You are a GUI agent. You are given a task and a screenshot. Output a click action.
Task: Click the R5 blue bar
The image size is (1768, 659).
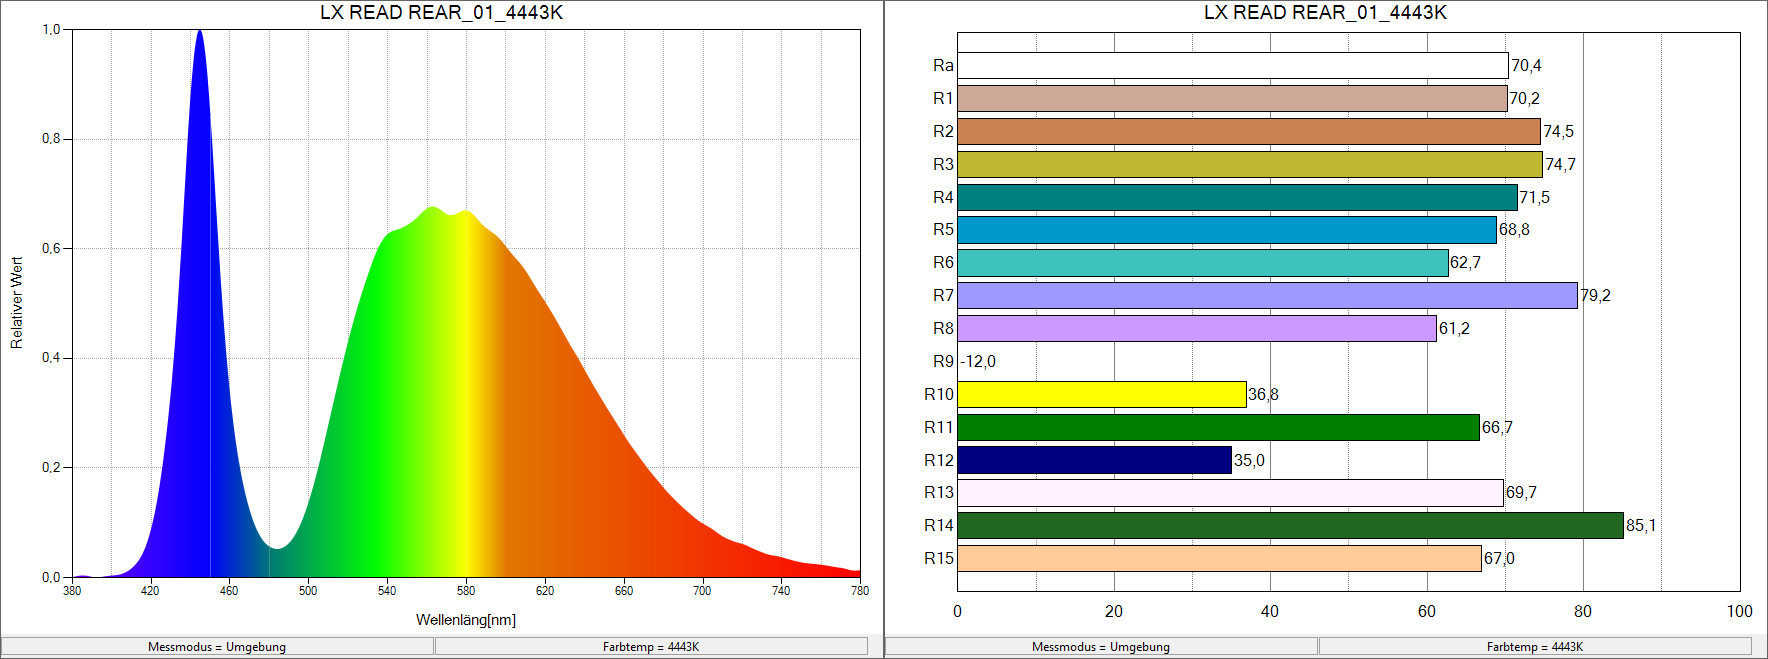coord(1227,229)
